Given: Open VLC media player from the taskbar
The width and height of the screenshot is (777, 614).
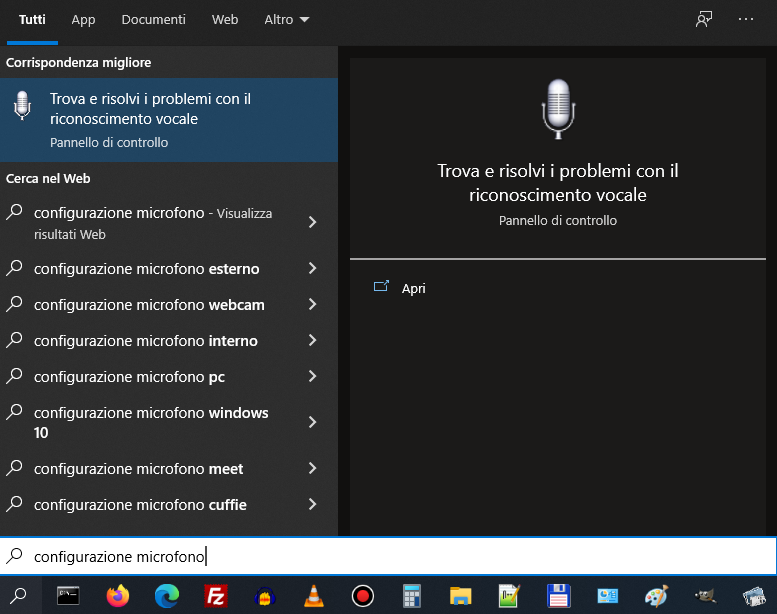Looking at the screenshot, I should pyautogui.click(x=314, y=596).
